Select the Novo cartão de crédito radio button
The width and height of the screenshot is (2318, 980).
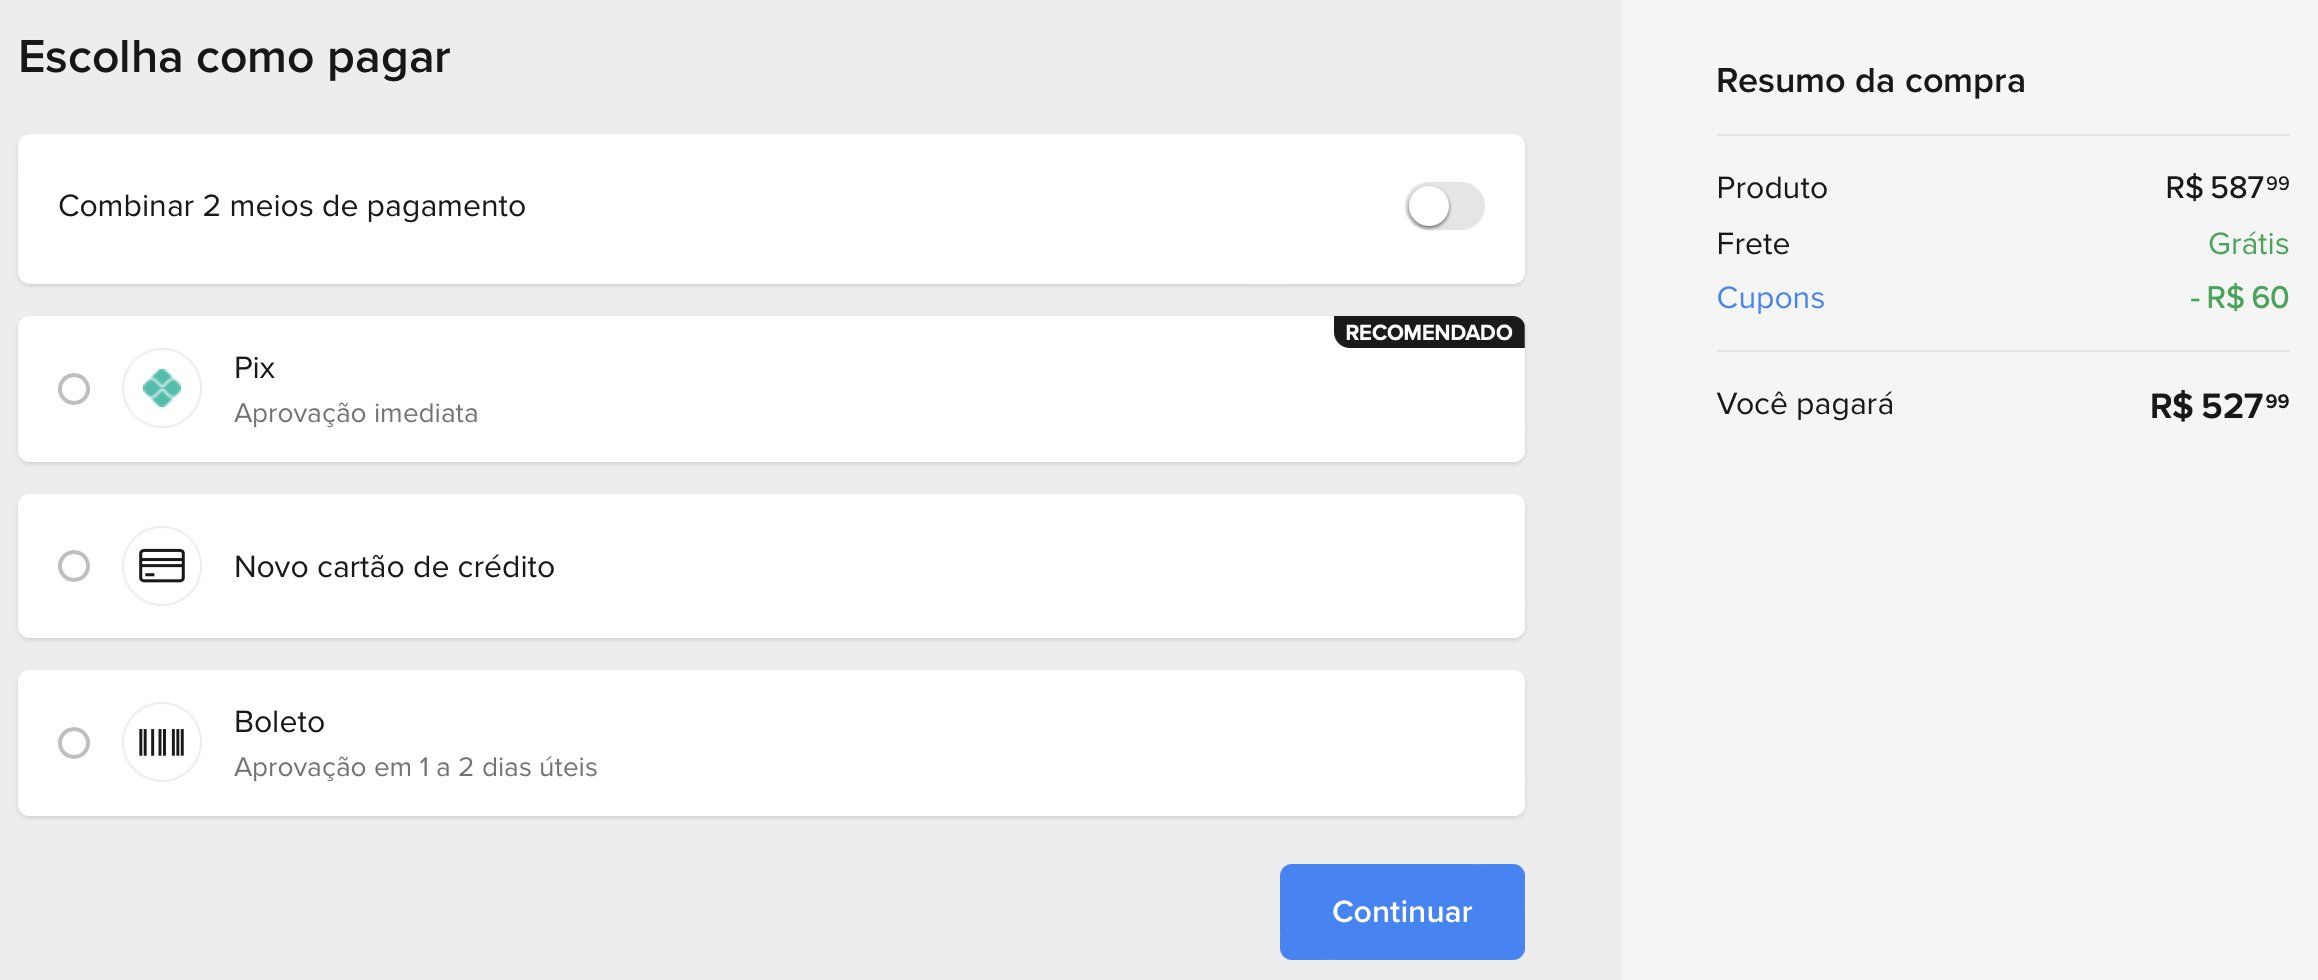(x=74, y=566)
